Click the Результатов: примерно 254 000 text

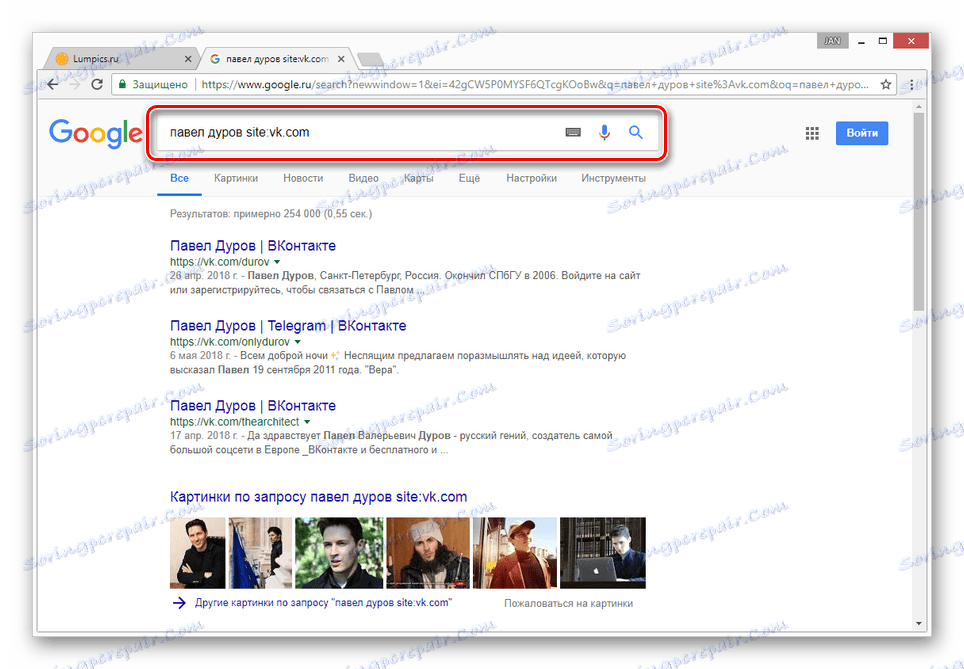coord(271,214)
